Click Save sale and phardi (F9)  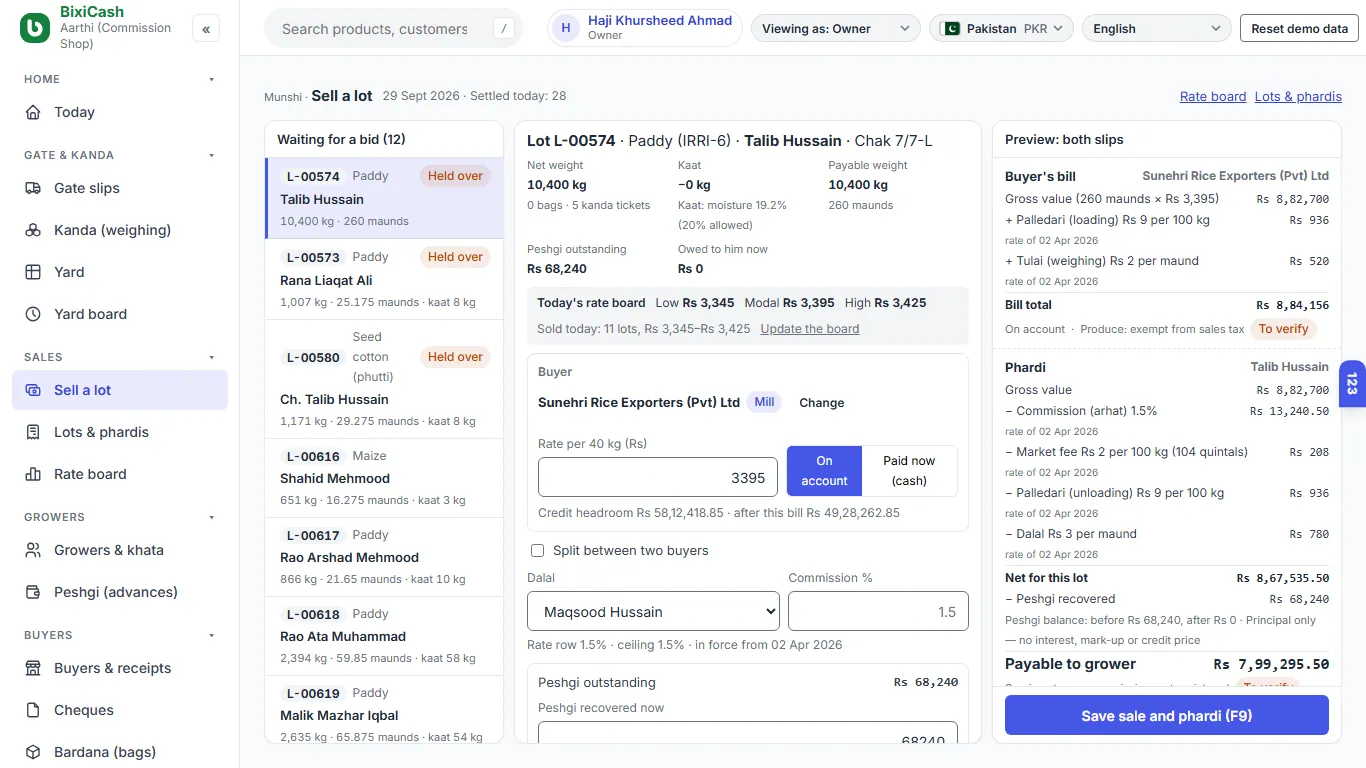pyautogui.click(x=1167, y=716)
